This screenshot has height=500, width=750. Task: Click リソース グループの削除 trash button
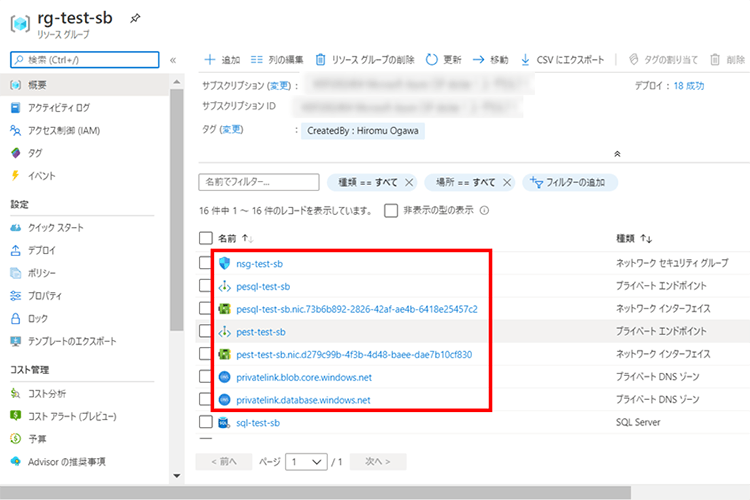364,60
